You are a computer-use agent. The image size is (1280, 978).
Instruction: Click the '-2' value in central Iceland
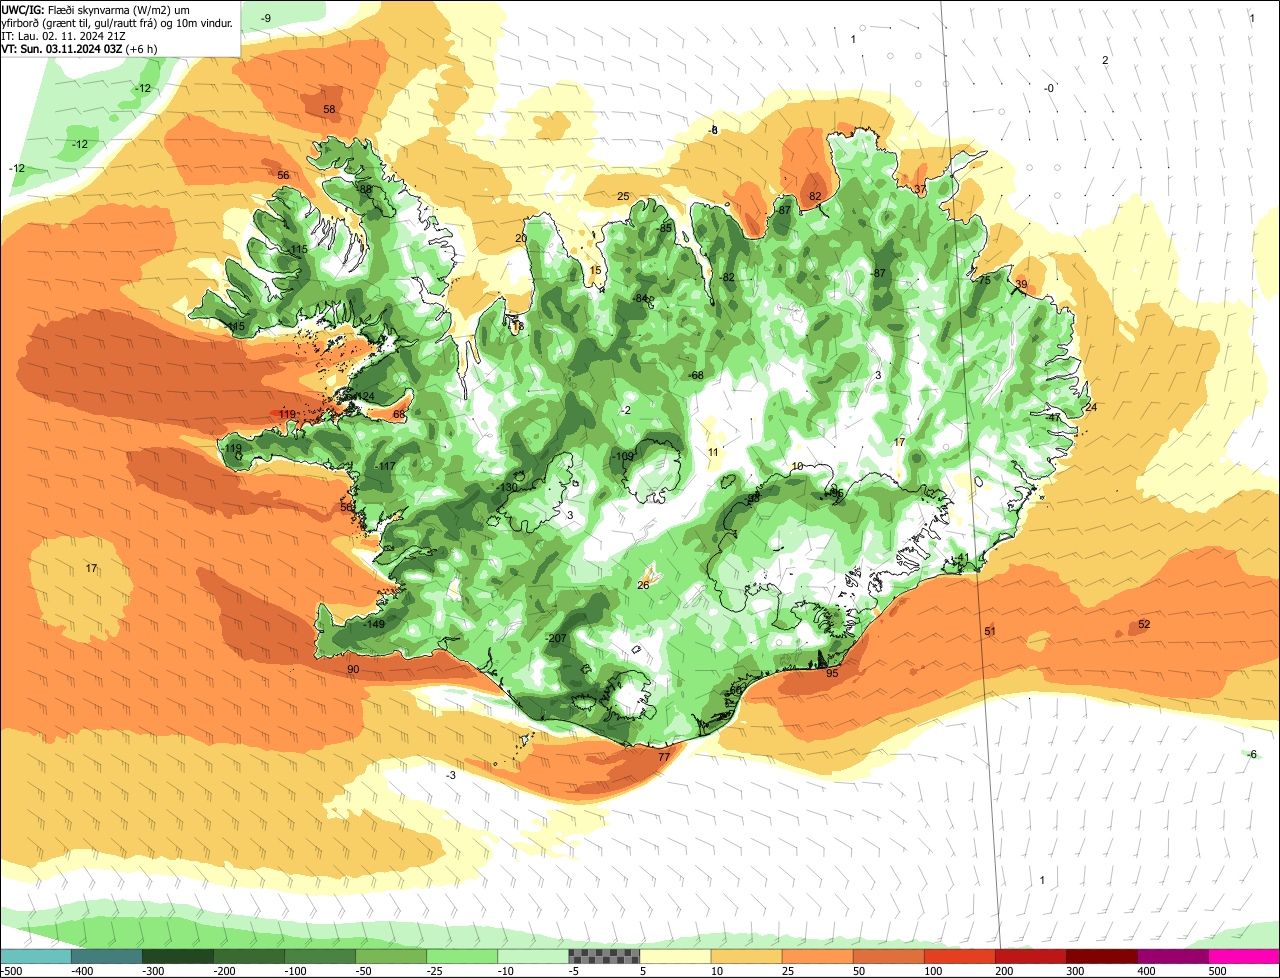[625, 410]
